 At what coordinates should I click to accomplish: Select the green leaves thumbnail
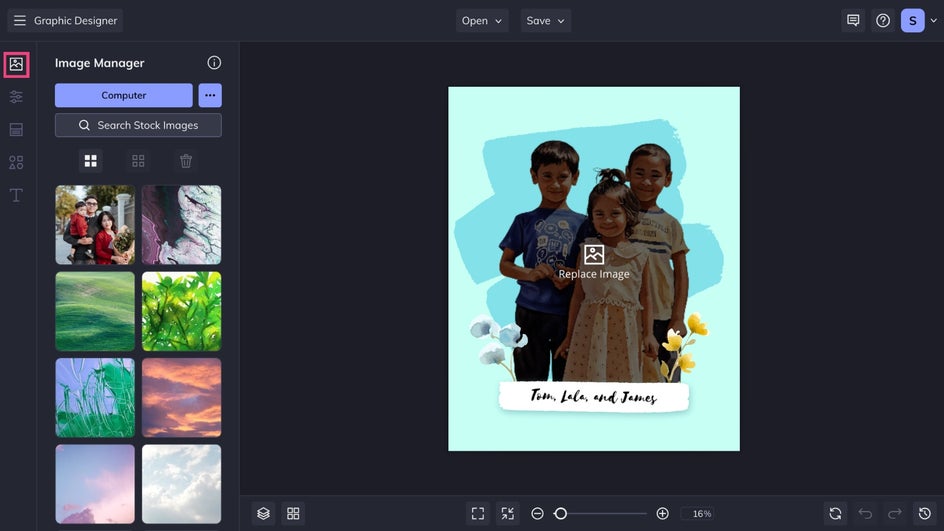tap(181, 311)
